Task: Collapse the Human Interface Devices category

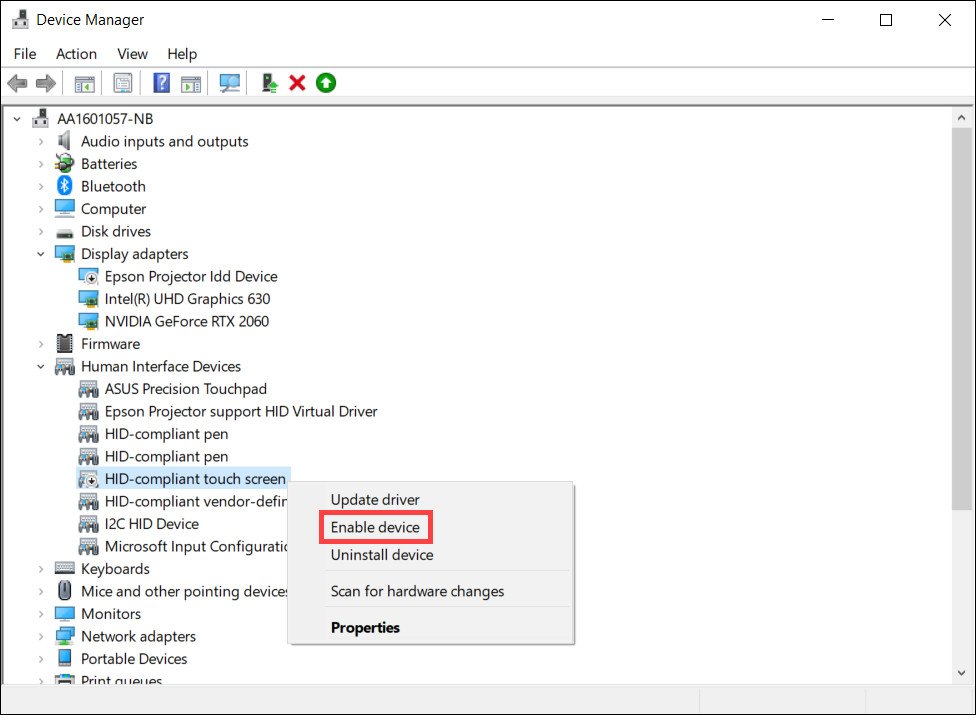Action: [41, 366]
